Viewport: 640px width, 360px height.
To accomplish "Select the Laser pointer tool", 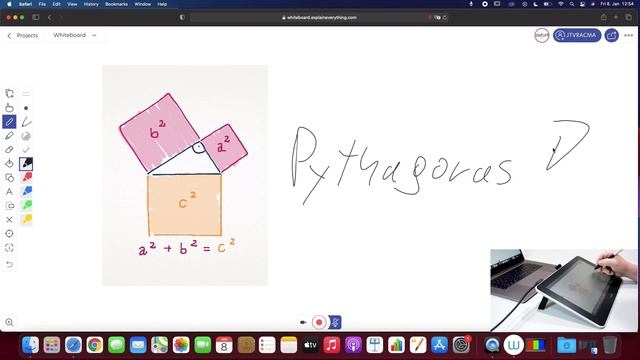I will 9,233.
